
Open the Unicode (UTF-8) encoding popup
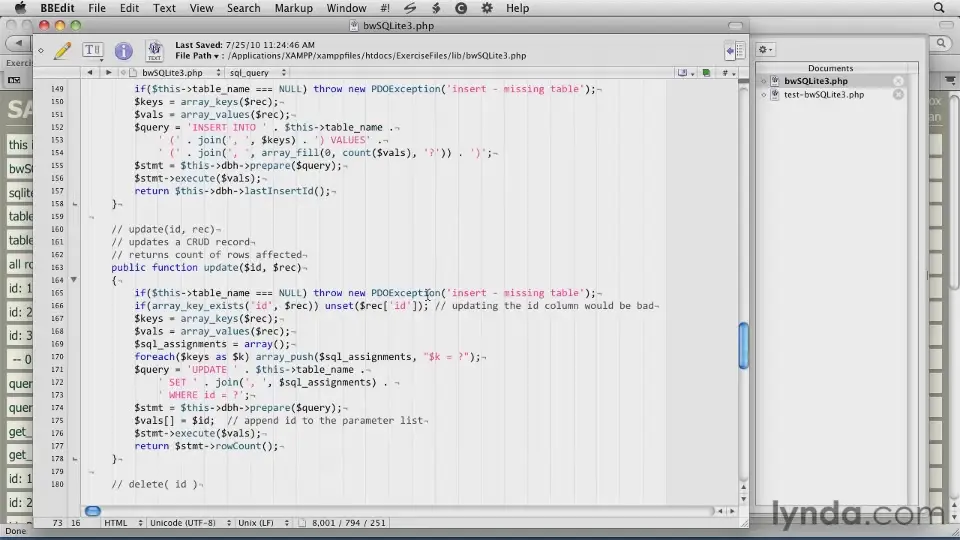click(190, 523)
